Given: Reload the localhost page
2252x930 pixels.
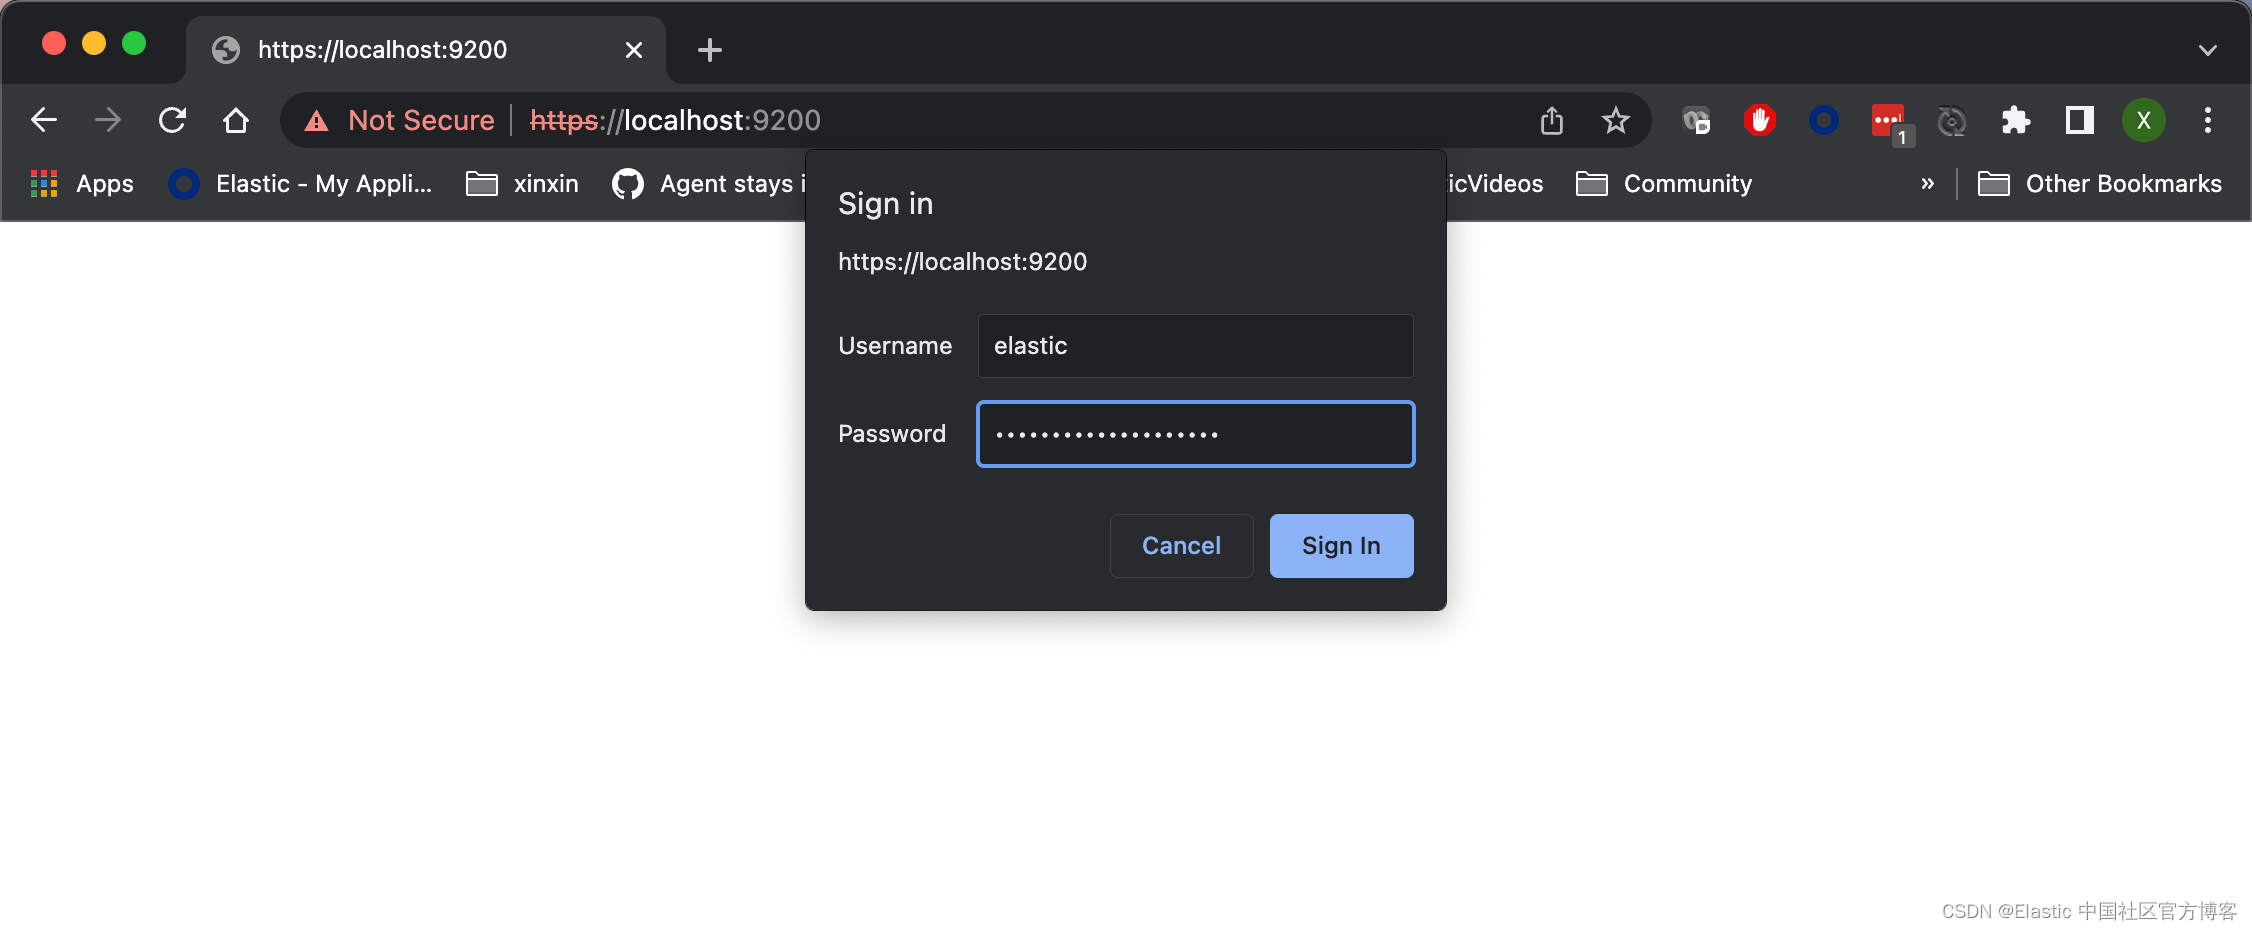Looking at the screenshot, I should click(172, 121).
